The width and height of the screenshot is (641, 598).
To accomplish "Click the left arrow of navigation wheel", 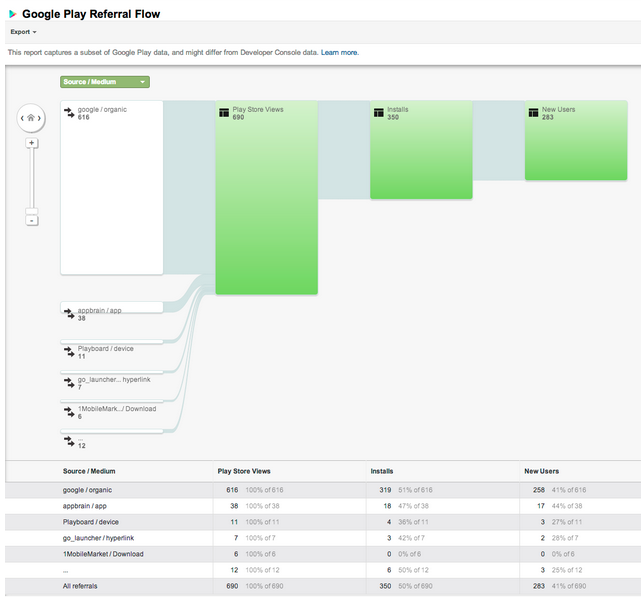I will 22,118.
